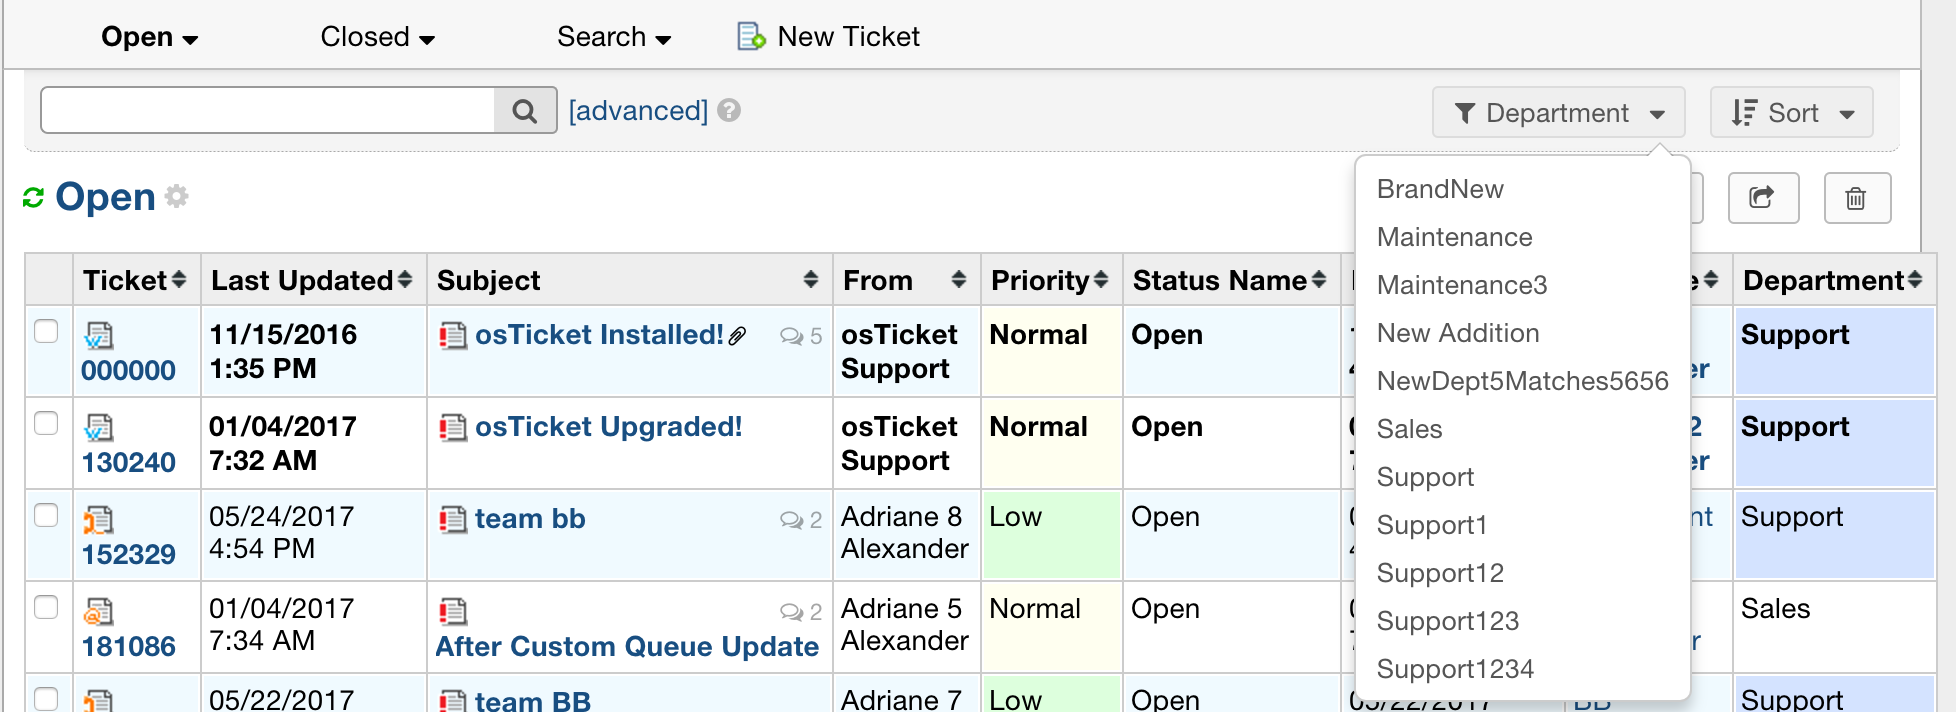
Task: Sort by Subject column arrows
Action: pos(811,280)
